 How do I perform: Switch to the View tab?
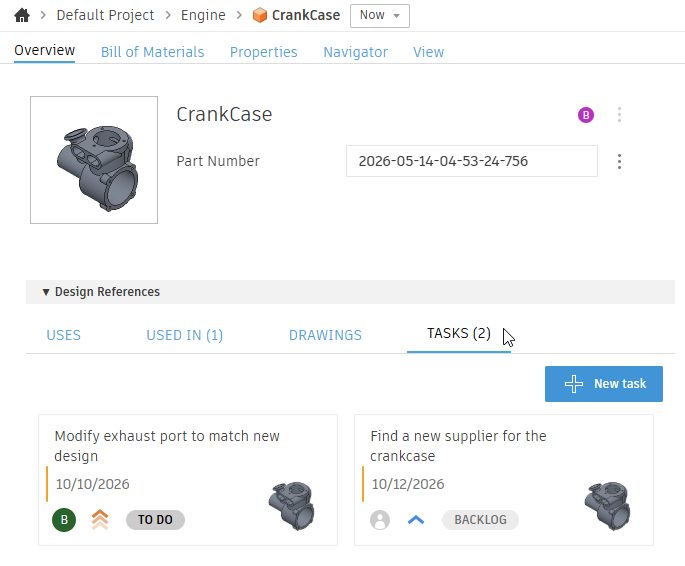(x=429, y=52)
